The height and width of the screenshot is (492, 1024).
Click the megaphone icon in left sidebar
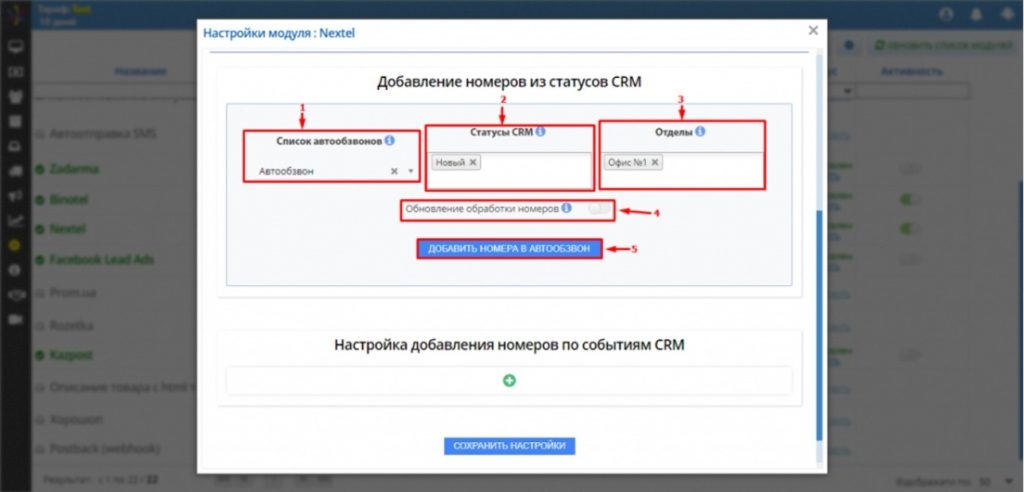click(16, 195)
